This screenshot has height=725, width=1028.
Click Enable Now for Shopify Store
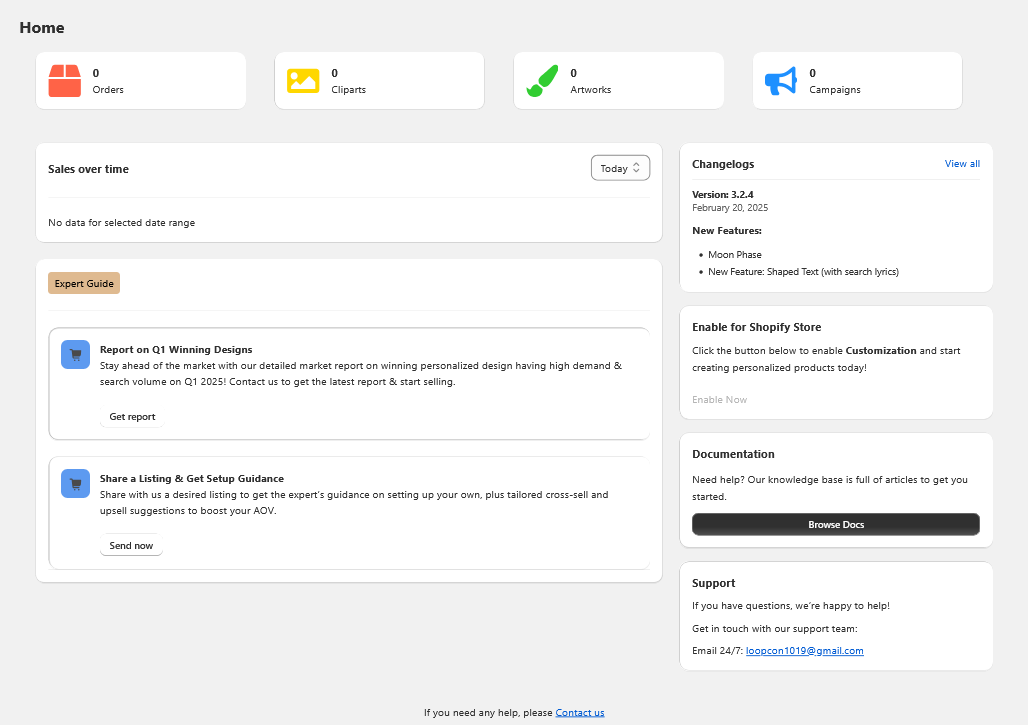(719, 399)
